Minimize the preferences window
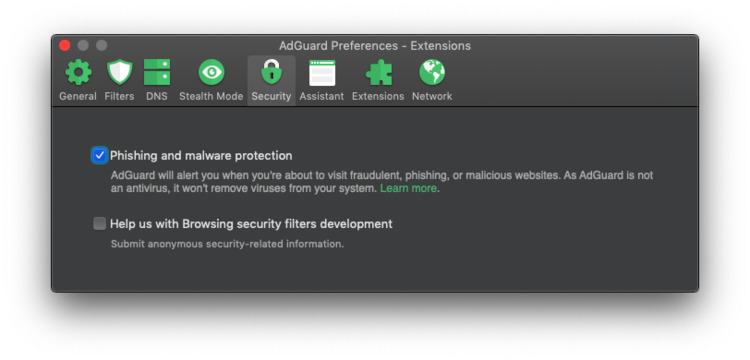 [83, 45]
